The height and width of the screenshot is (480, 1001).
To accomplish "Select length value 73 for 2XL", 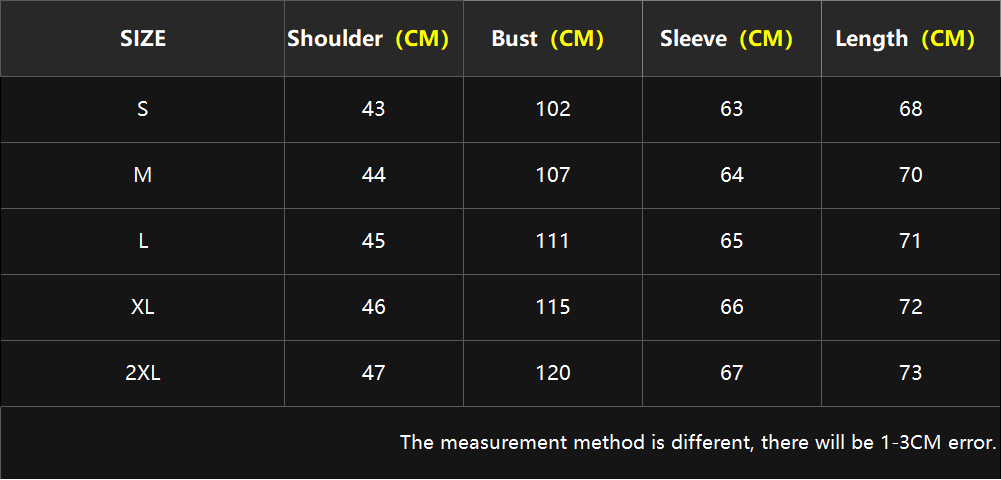I will click(911, 373).
